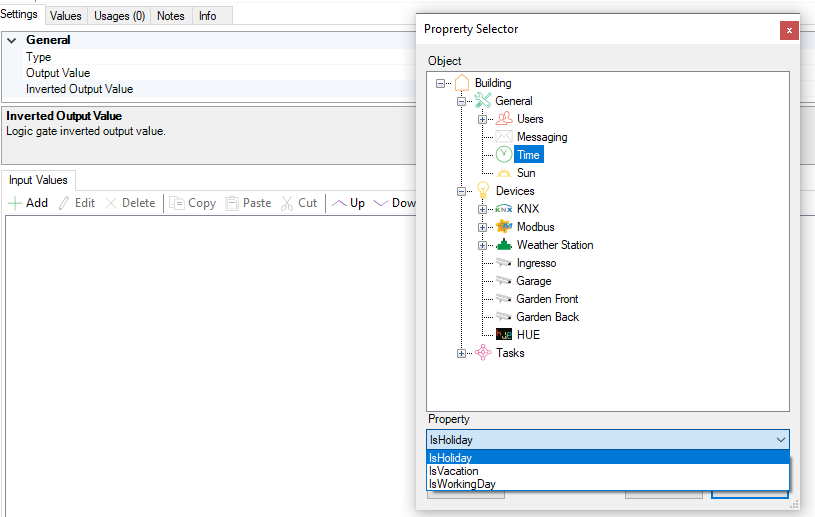Switch to the Values tab
Screen dimensions: 815x517
coord(66,16)
